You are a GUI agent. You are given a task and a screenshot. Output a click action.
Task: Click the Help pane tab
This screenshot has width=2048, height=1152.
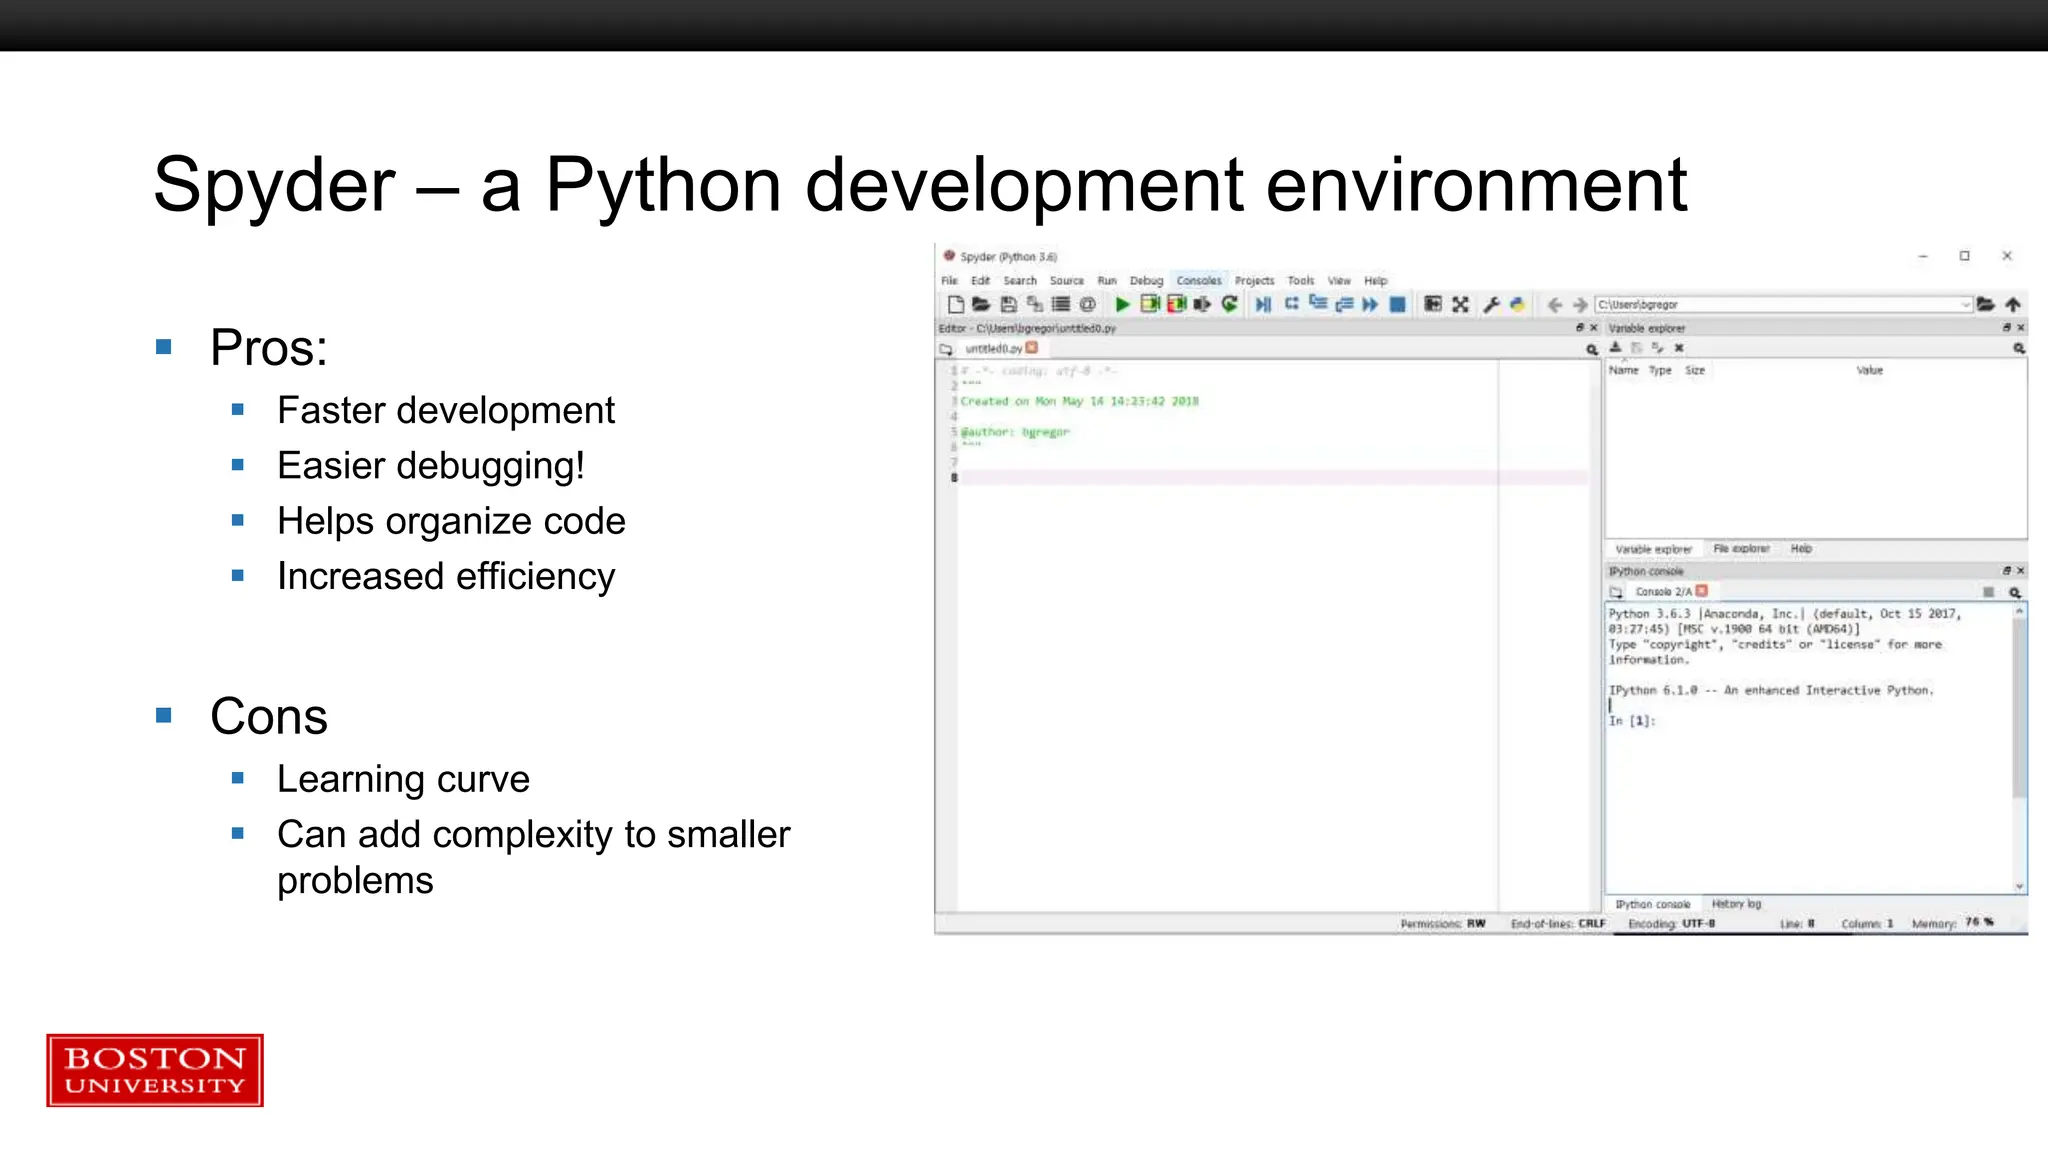[1801, 549]
